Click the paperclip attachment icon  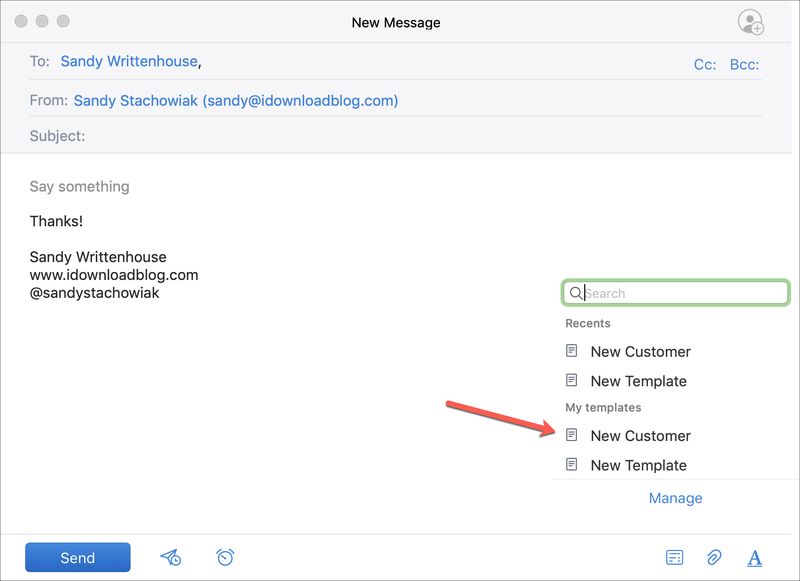tap(714, 558)
